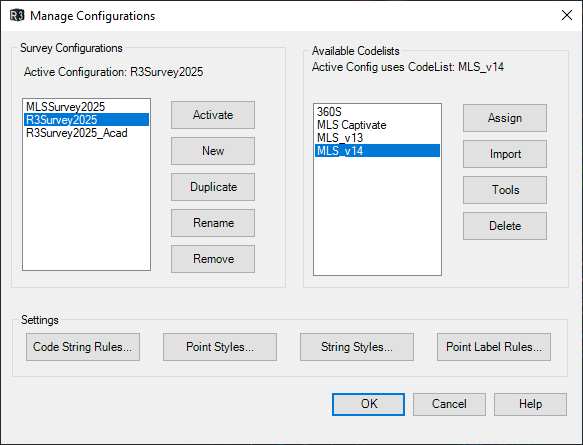Image resolution: width=583 pixels, height=445 pixels.
Task: Open codelist Tools
Action: click(505, 190)
